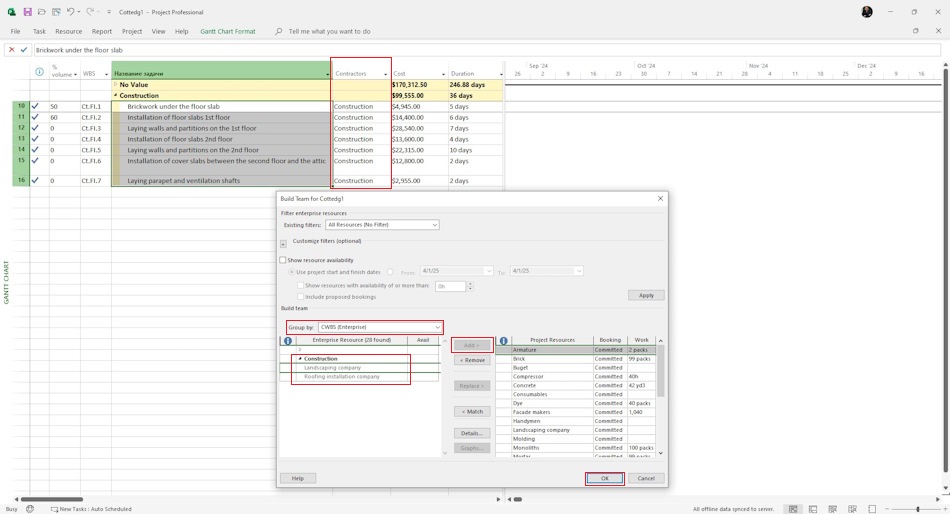Click Cancel in Build Team dialog
This screenshot has width=950, height=514.
pyautogui.click(x=646, y=478)
